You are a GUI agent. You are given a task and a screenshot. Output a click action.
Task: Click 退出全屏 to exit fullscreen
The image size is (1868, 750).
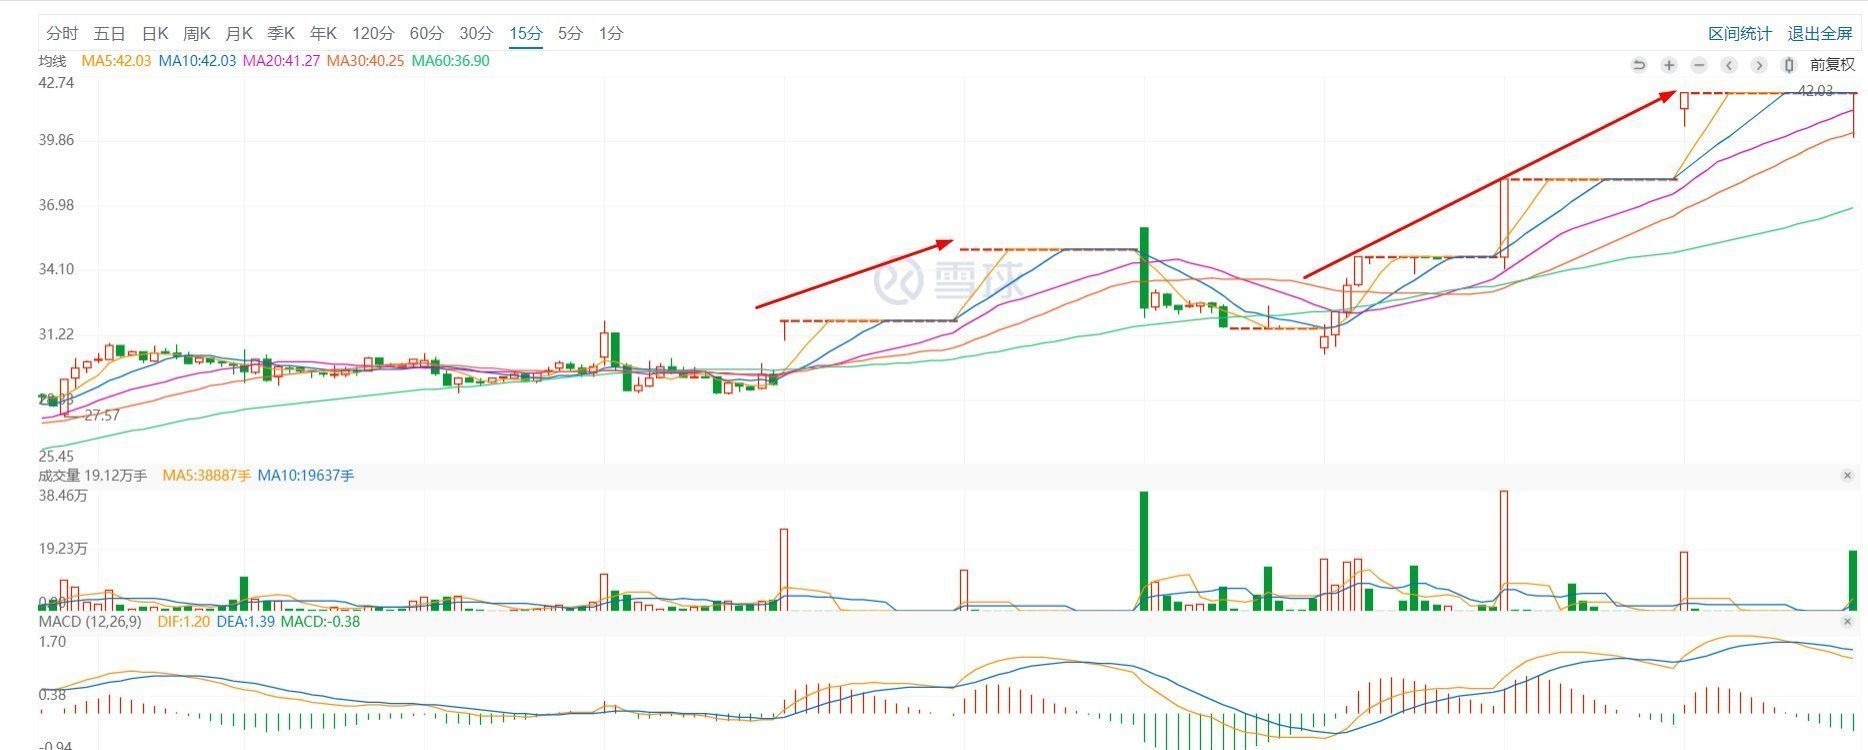[x=1820, y=34]
